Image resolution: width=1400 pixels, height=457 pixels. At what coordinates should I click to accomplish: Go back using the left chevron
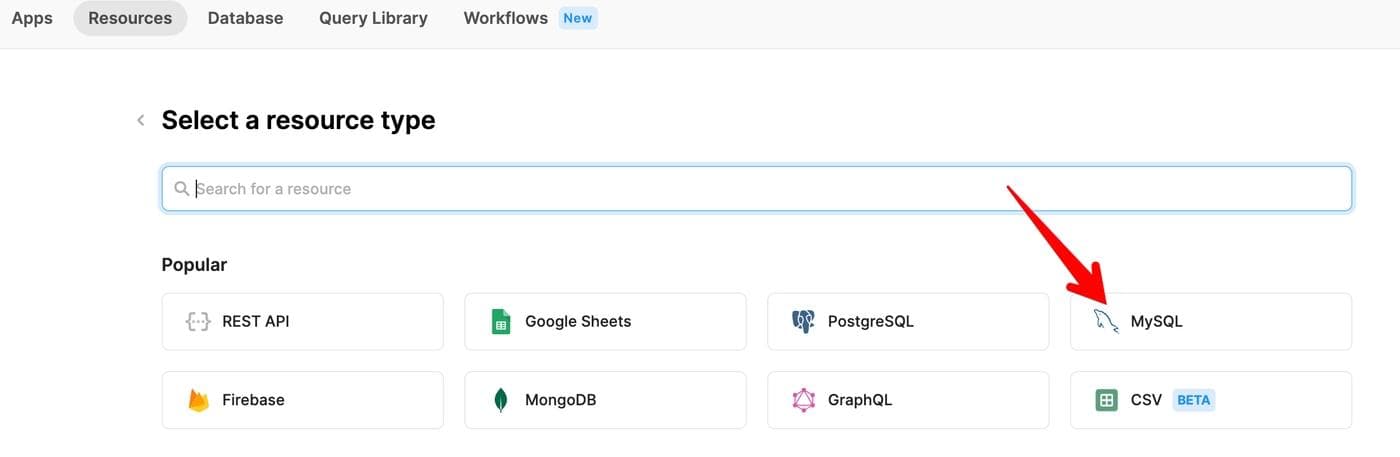141,121
